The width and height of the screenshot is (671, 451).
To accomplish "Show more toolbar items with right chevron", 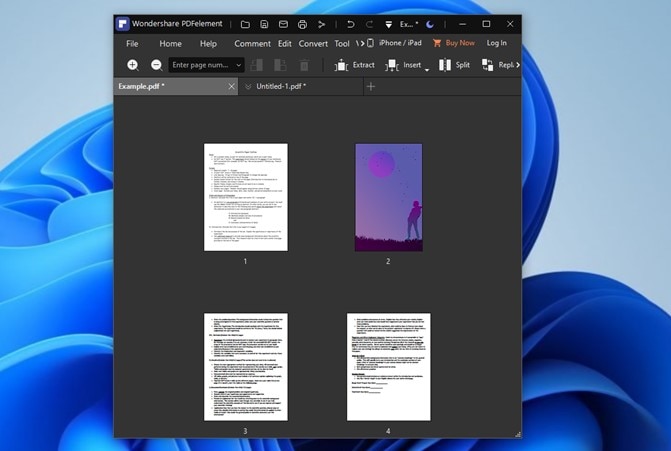I will 517,65.
